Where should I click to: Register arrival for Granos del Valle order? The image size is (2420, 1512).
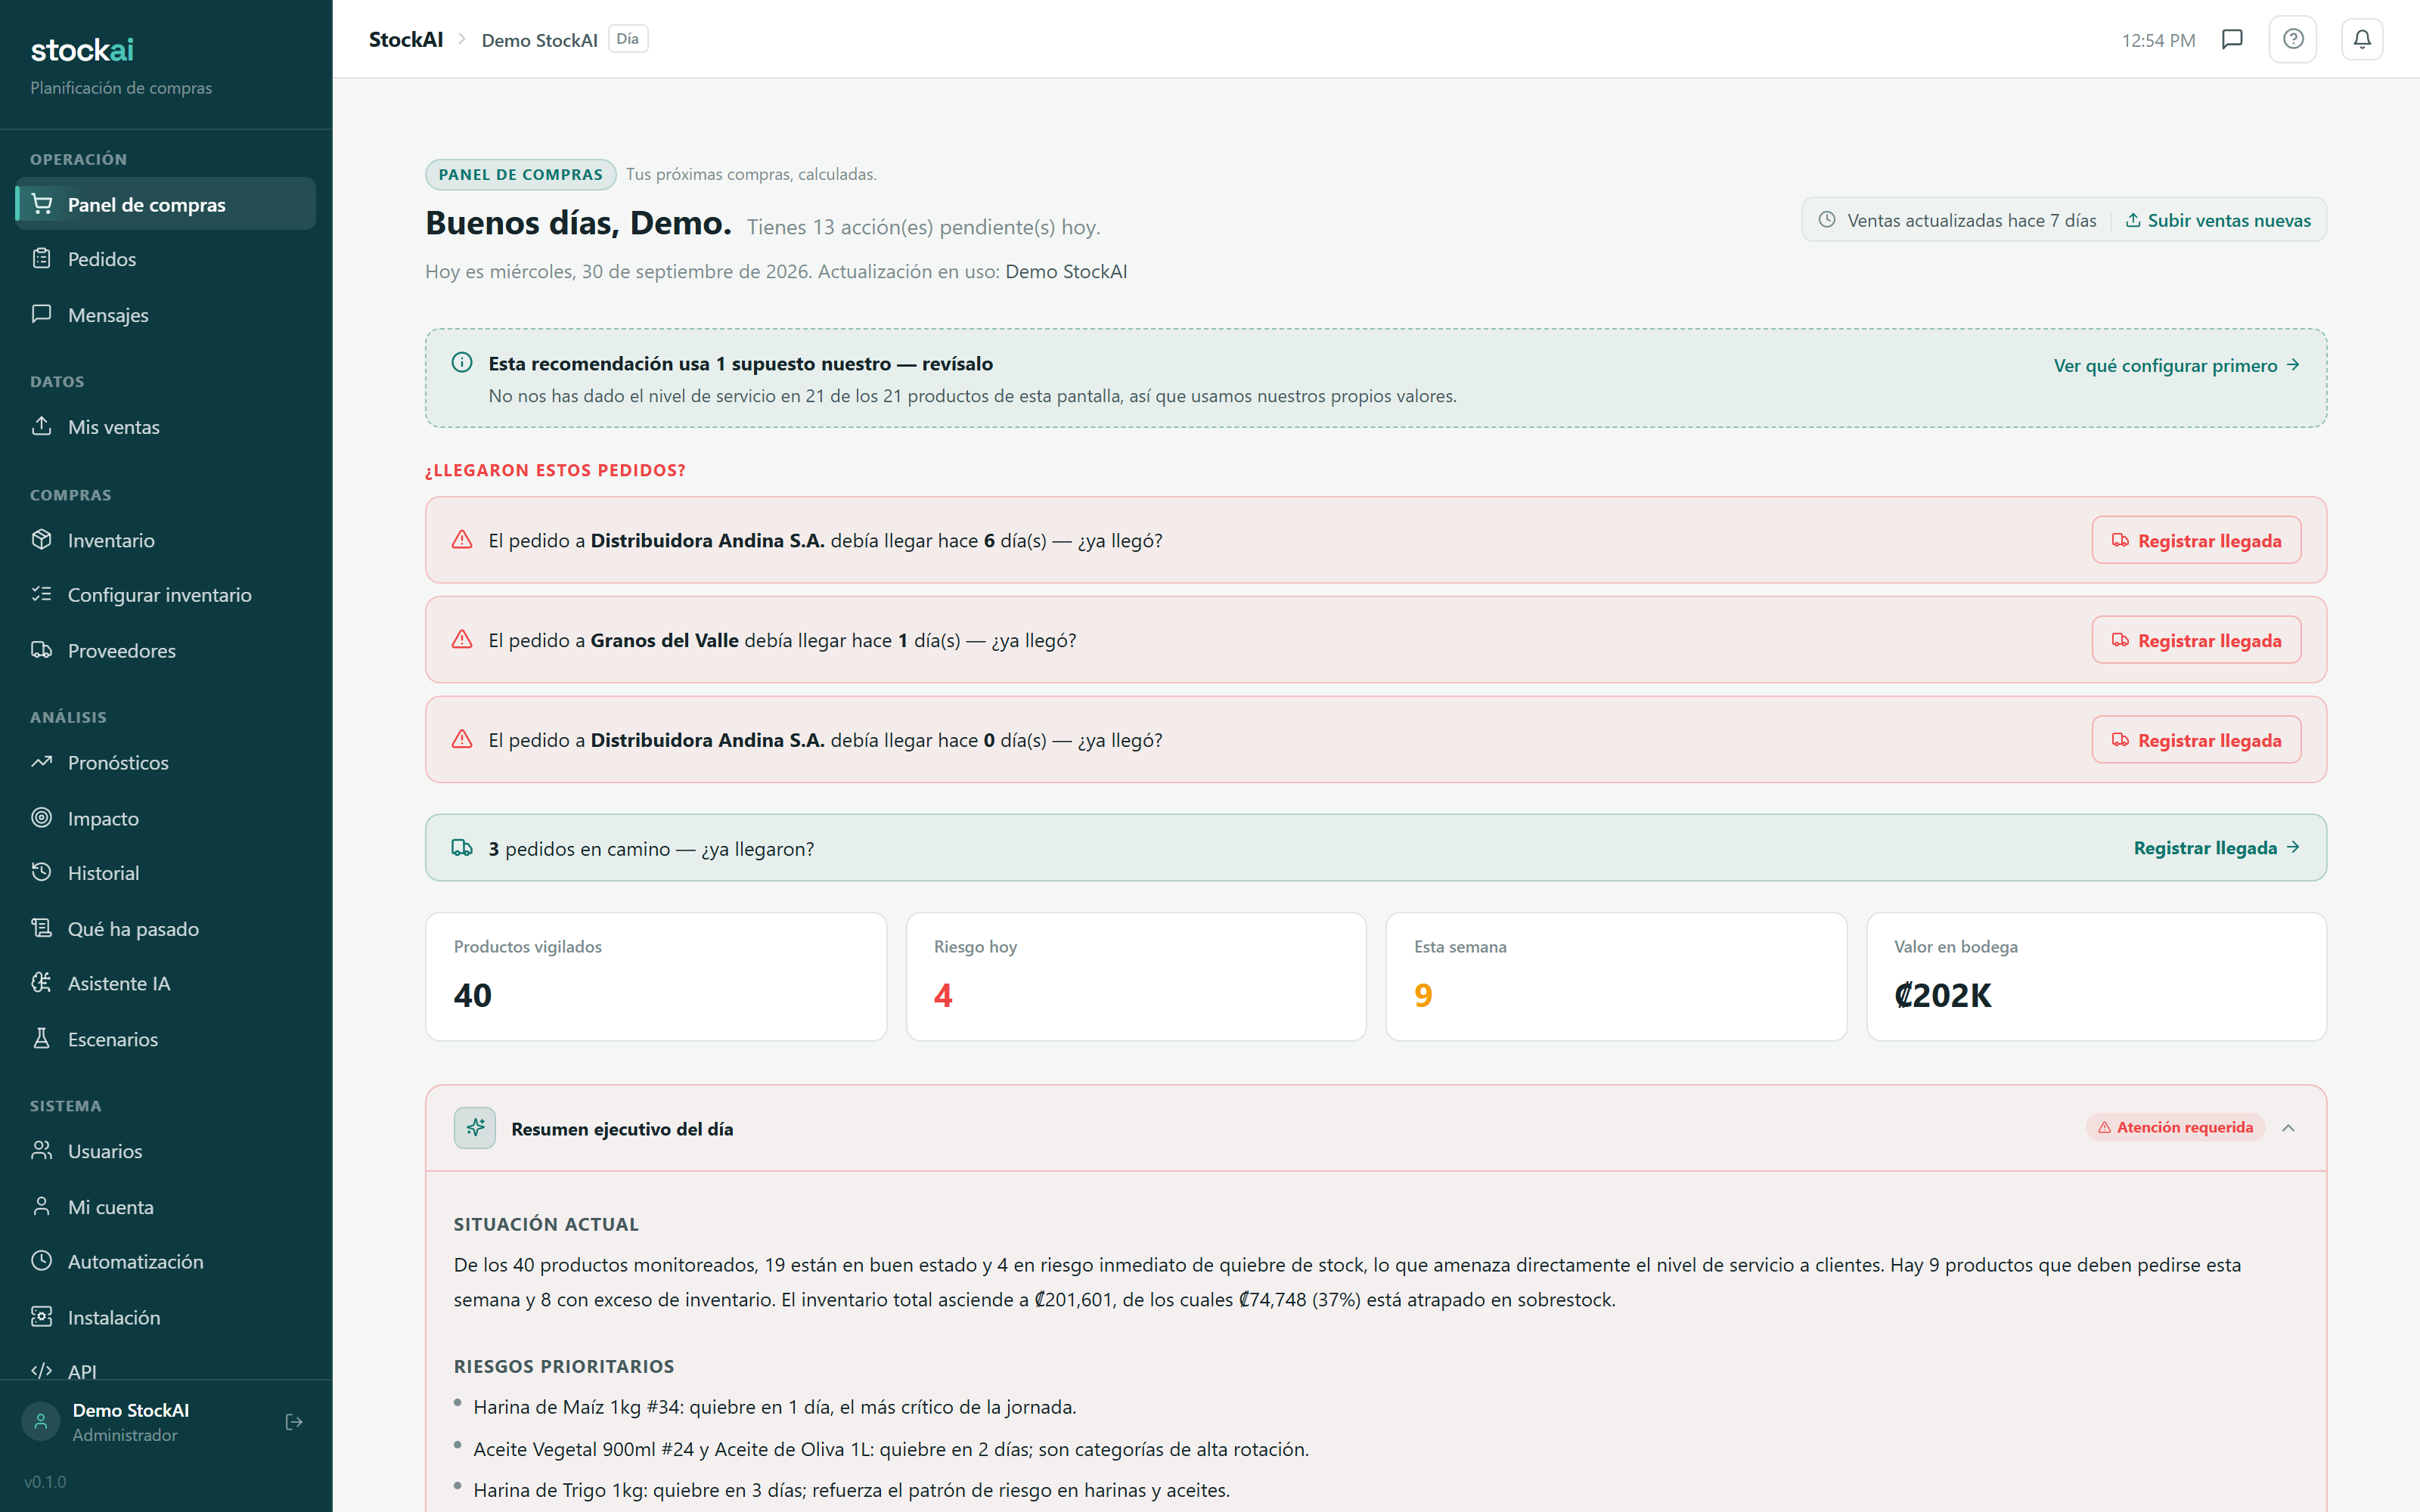pyautogui.click(x=2196, y=640)
